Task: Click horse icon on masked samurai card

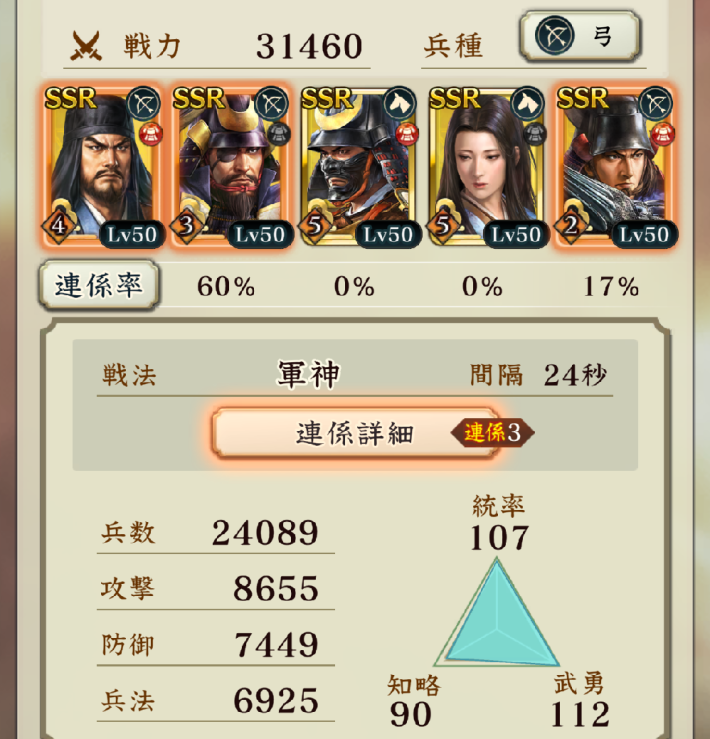Action: coord(400,103)
